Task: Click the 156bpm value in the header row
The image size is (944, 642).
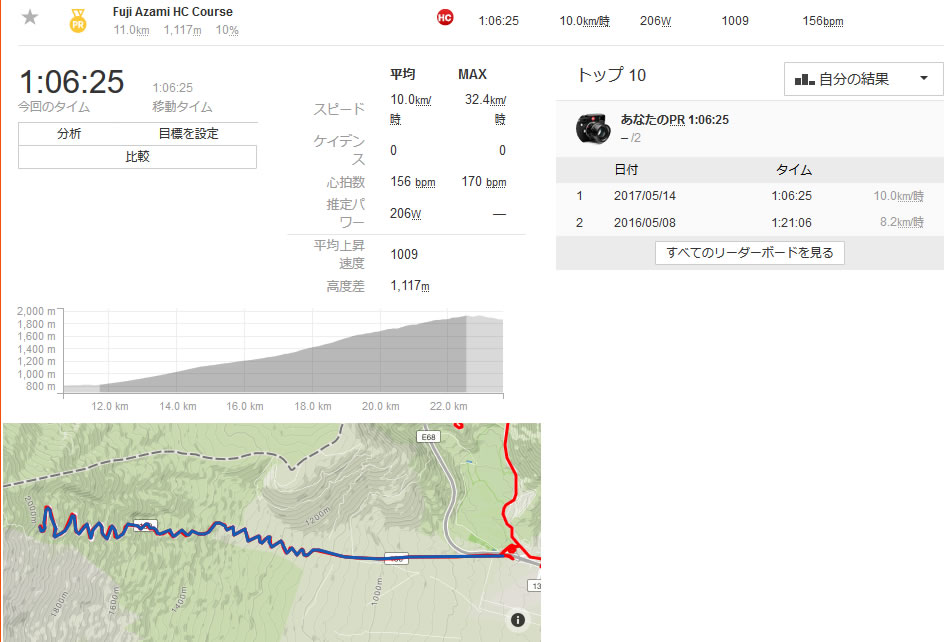Action: click(822, 21)
